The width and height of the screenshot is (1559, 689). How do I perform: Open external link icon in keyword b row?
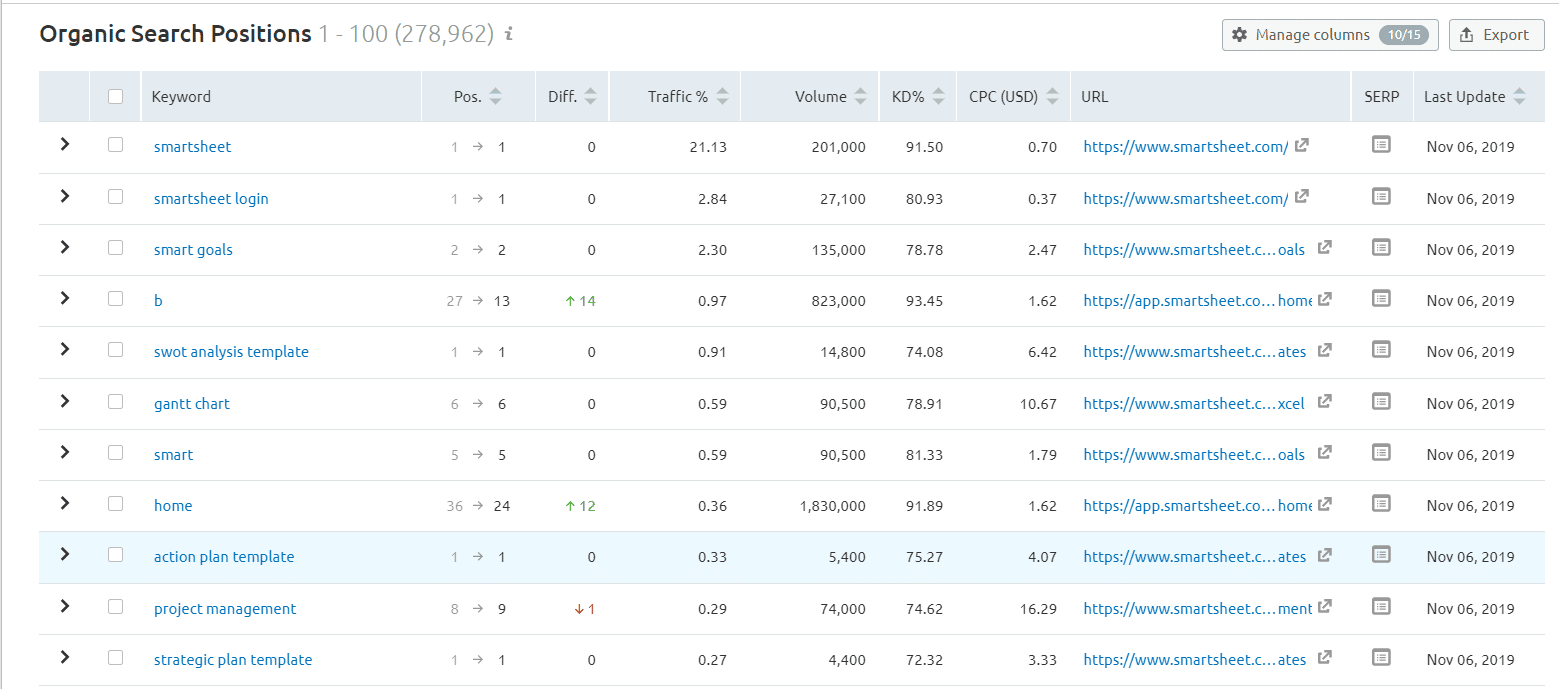1324,298
